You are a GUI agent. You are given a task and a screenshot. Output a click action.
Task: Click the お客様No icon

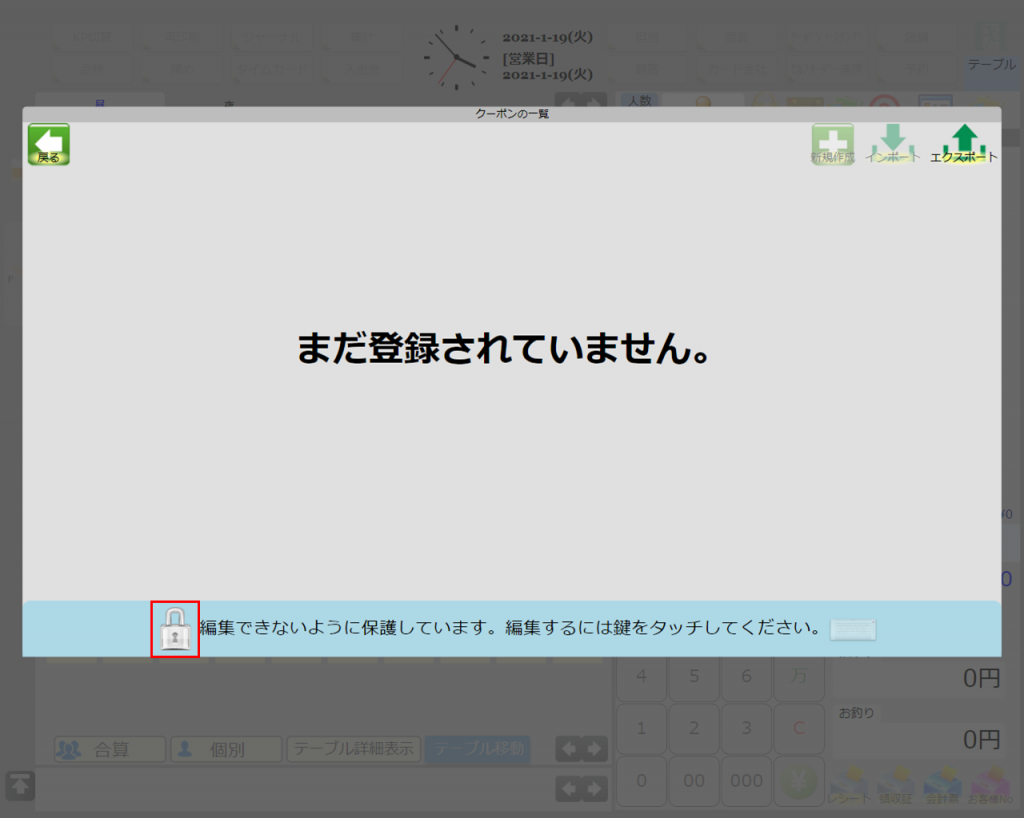click(989, 784)
